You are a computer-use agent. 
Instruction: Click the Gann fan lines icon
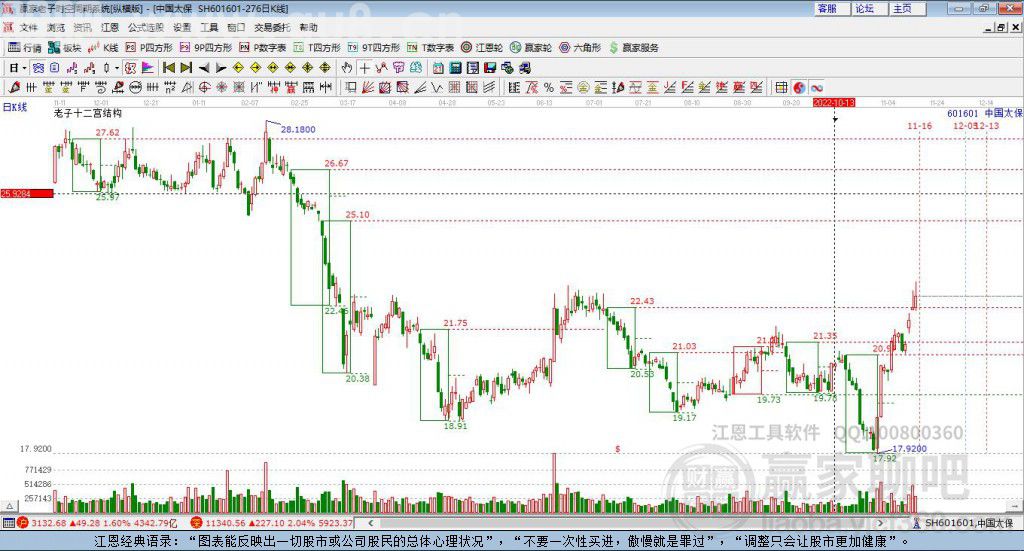(367, 87)
